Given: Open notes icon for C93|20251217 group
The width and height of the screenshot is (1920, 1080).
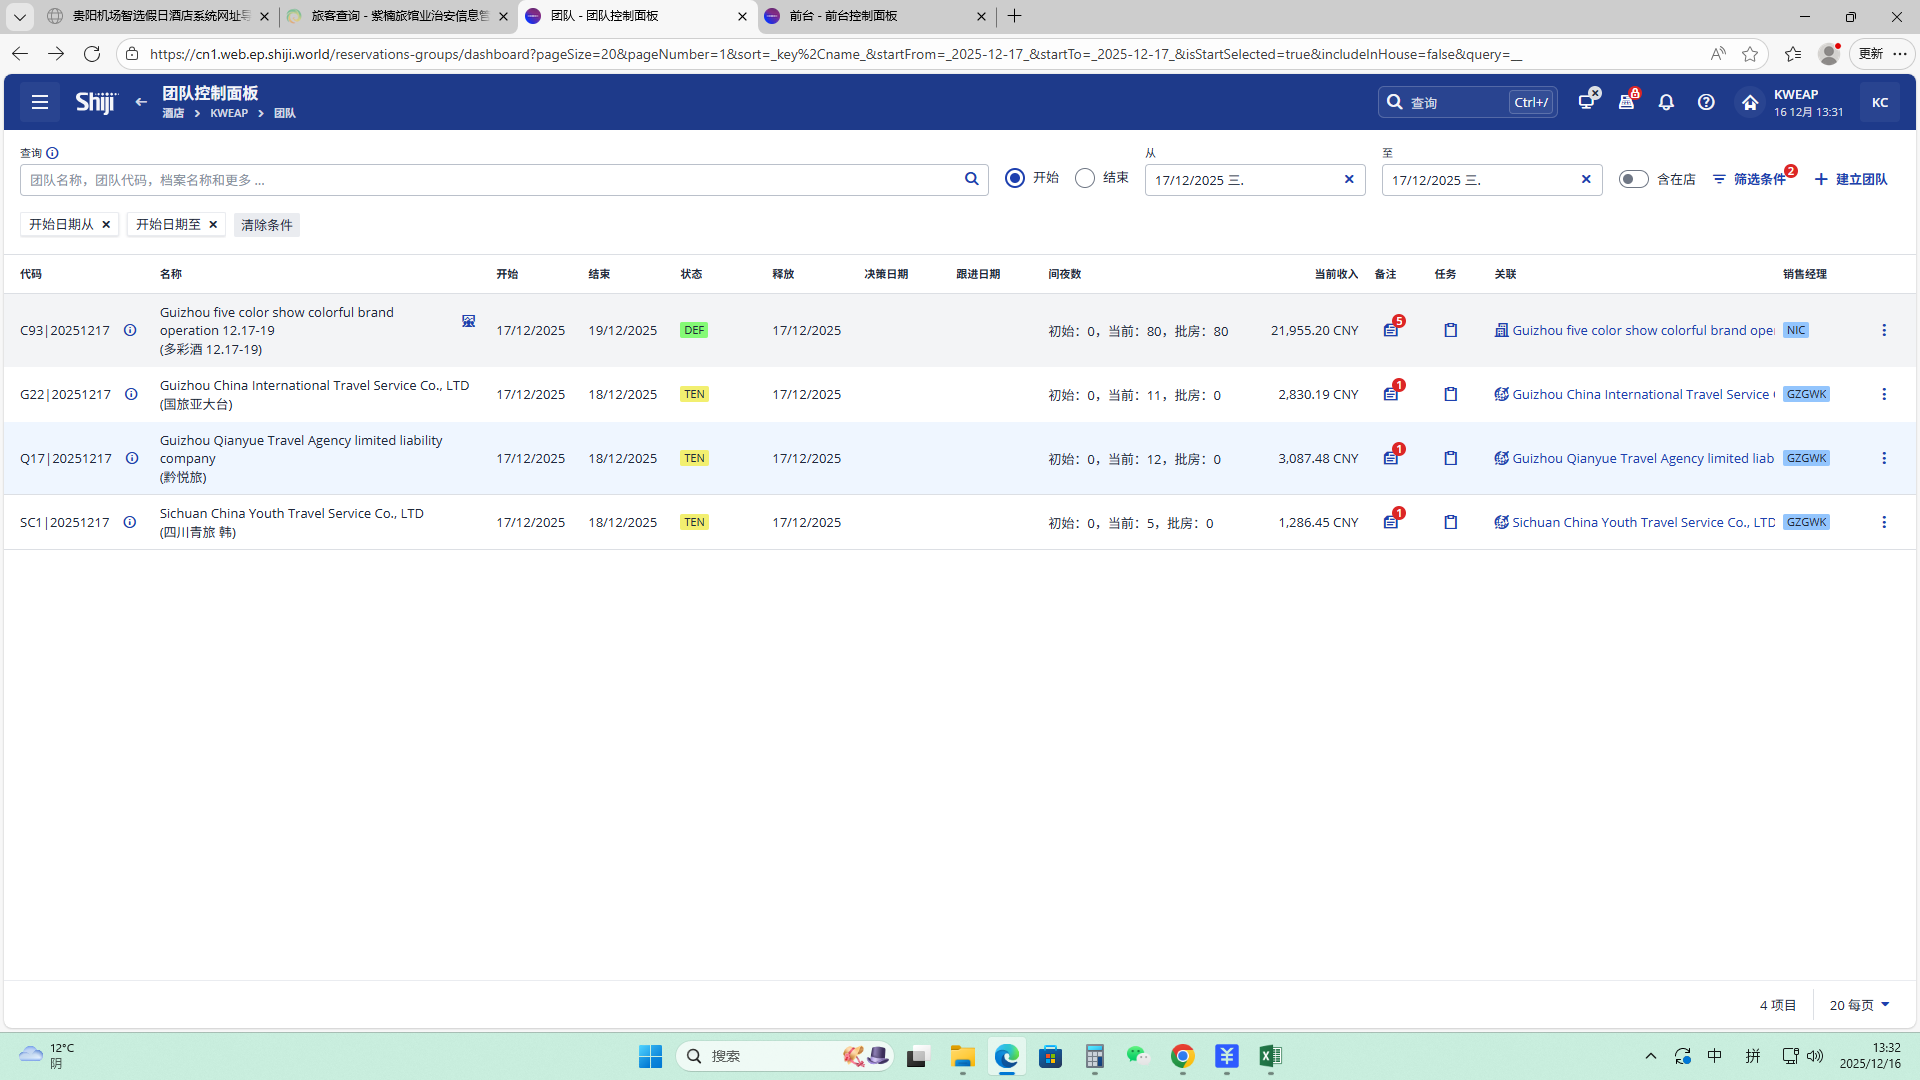Looking at the screenshot, I should [x=1390, y=330].
